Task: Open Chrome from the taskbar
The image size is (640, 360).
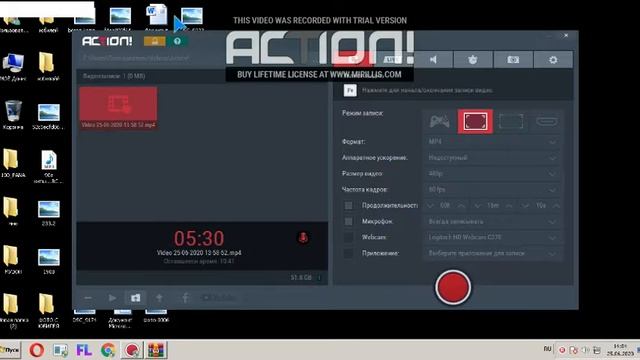Action: 108,350
